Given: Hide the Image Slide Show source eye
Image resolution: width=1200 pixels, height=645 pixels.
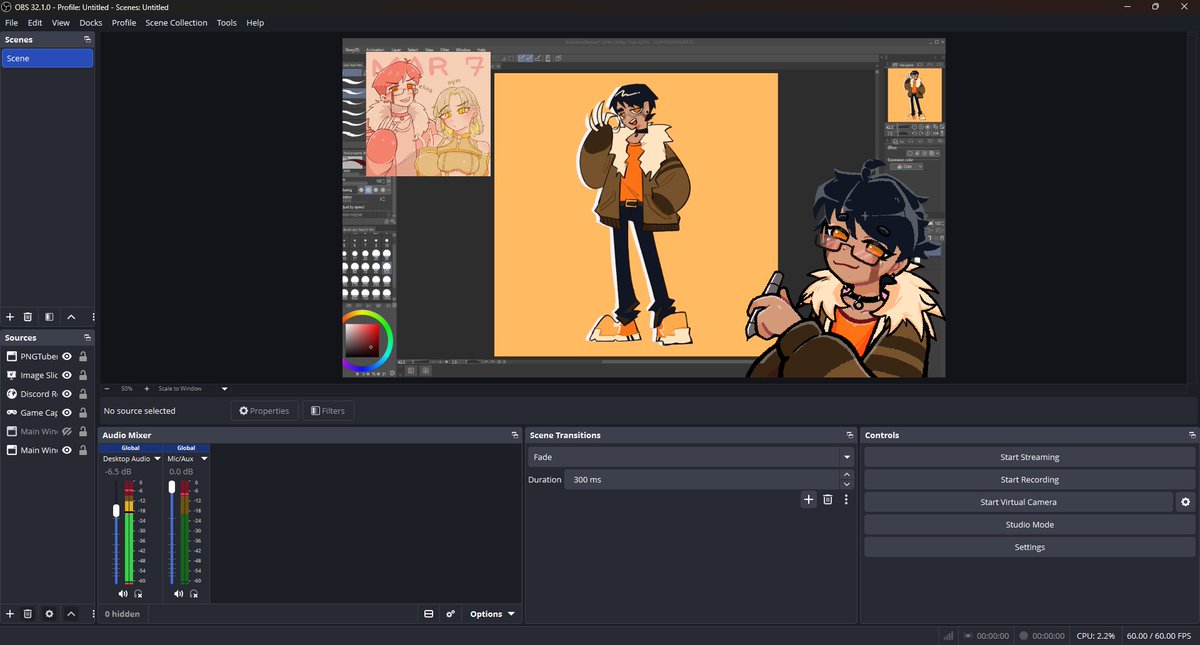Looking at the screenshot, I should coord(67,375).
